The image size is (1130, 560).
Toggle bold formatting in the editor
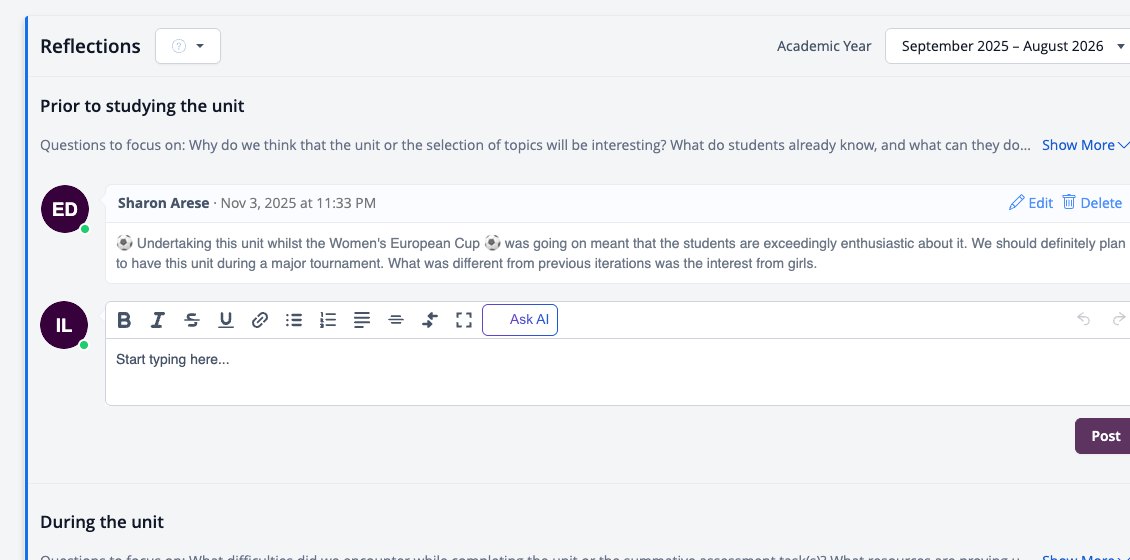(x=124, y=320)
